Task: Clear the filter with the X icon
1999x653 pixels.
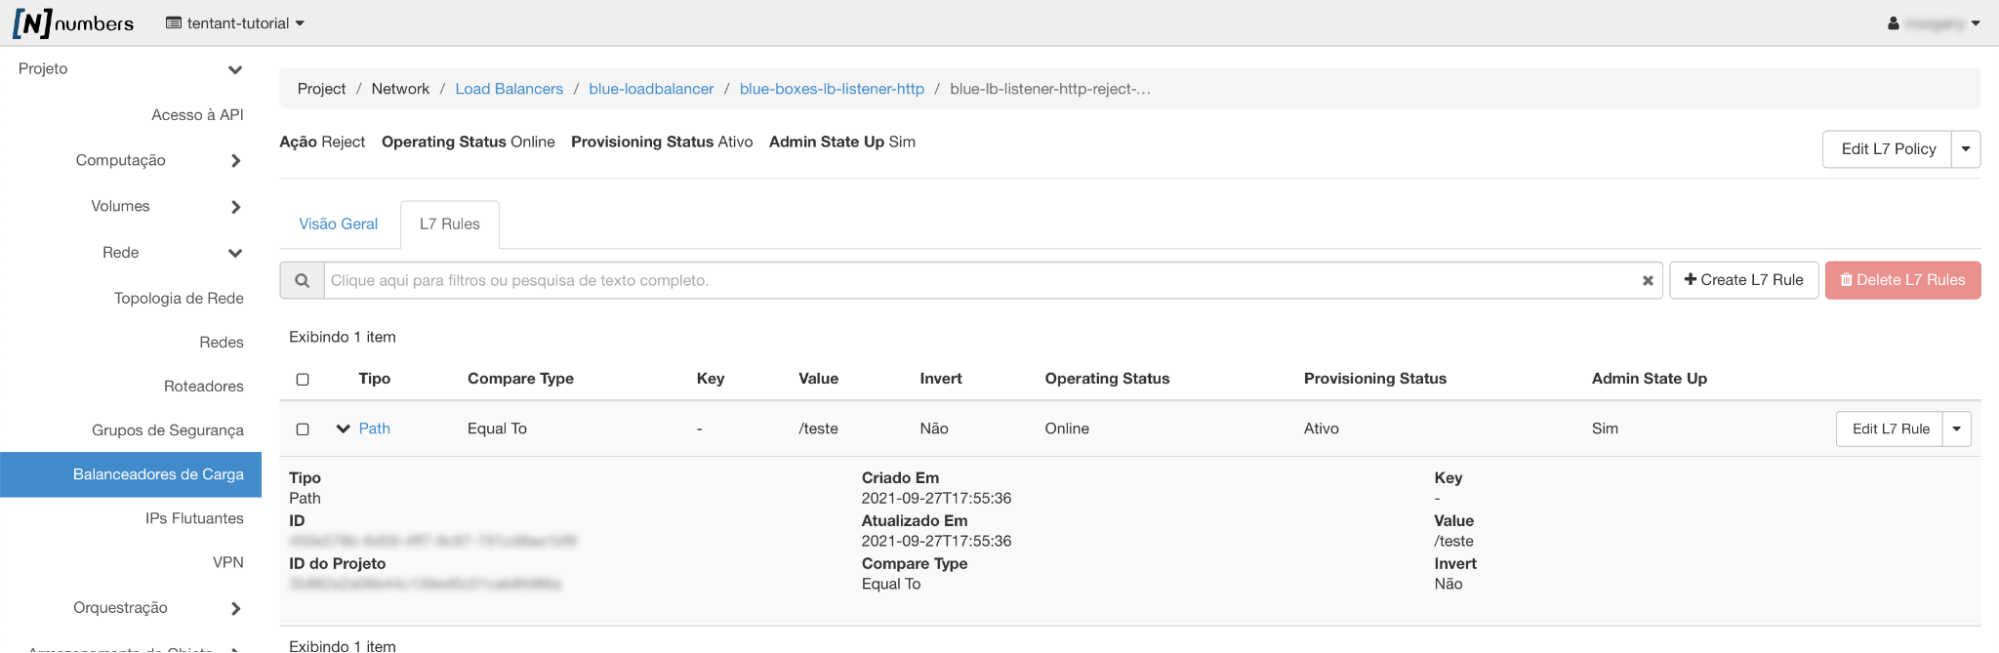Action: click(x=1647, y=281)
